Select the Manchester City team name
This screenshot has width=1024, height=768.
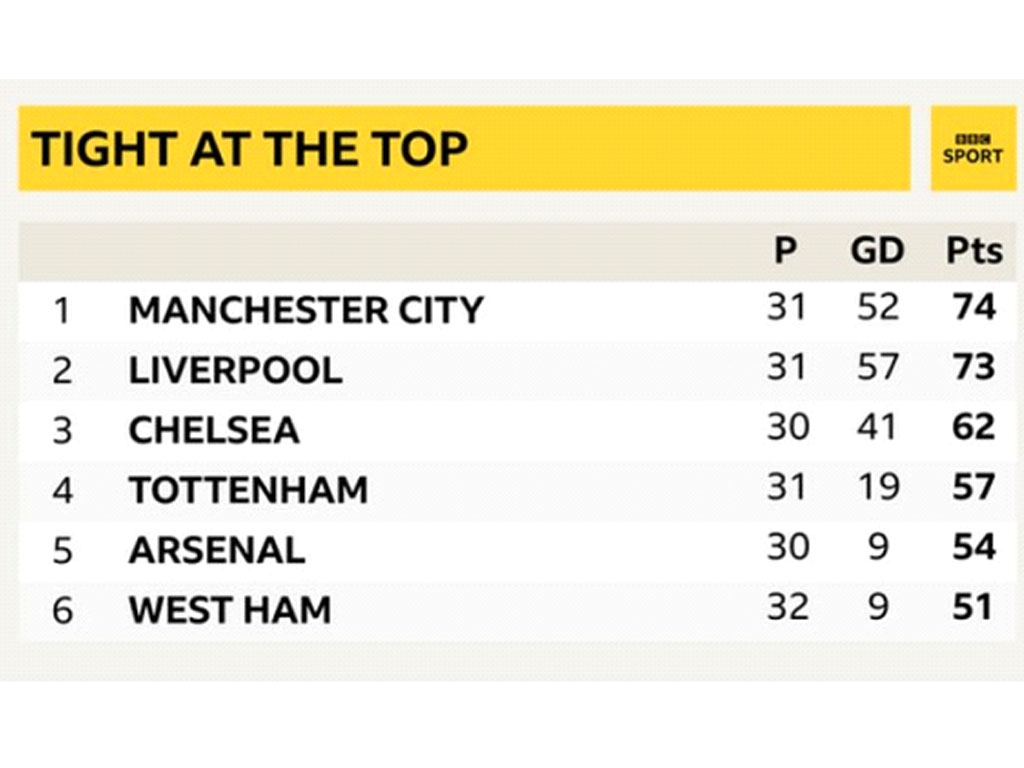click(306, 310)
